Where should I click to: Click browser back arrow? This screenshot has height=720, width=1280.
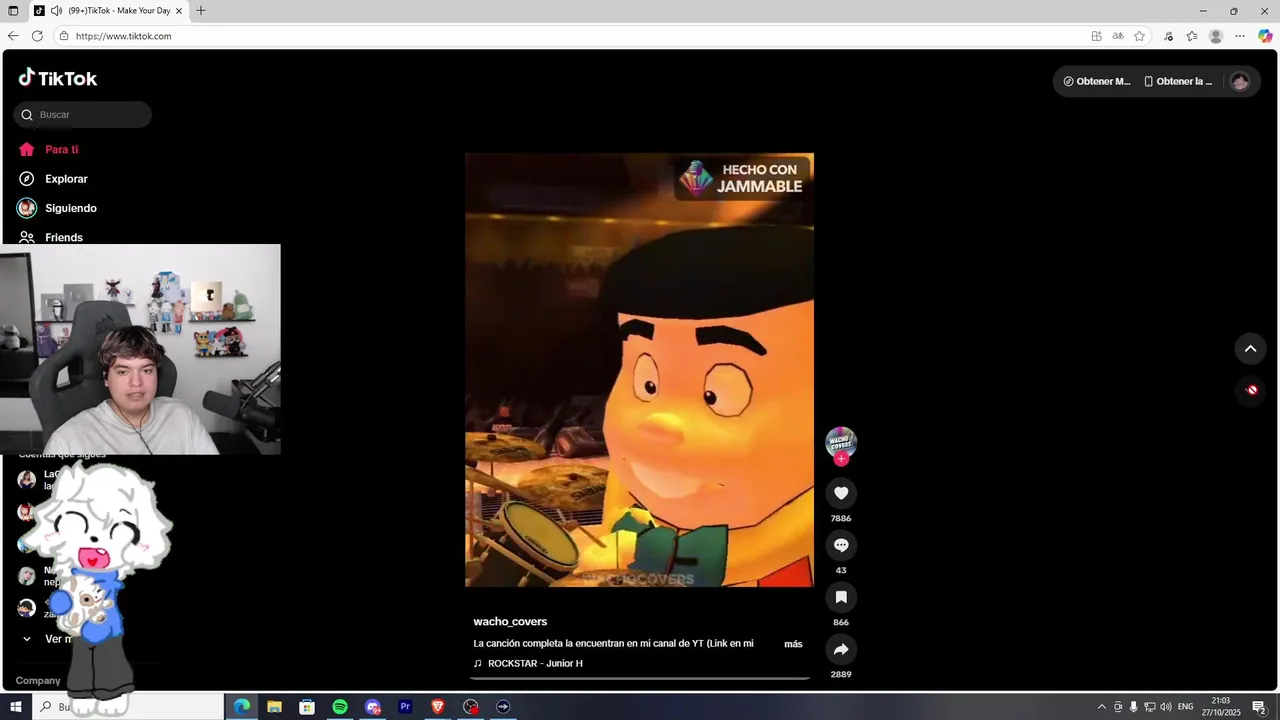[13, 36]
